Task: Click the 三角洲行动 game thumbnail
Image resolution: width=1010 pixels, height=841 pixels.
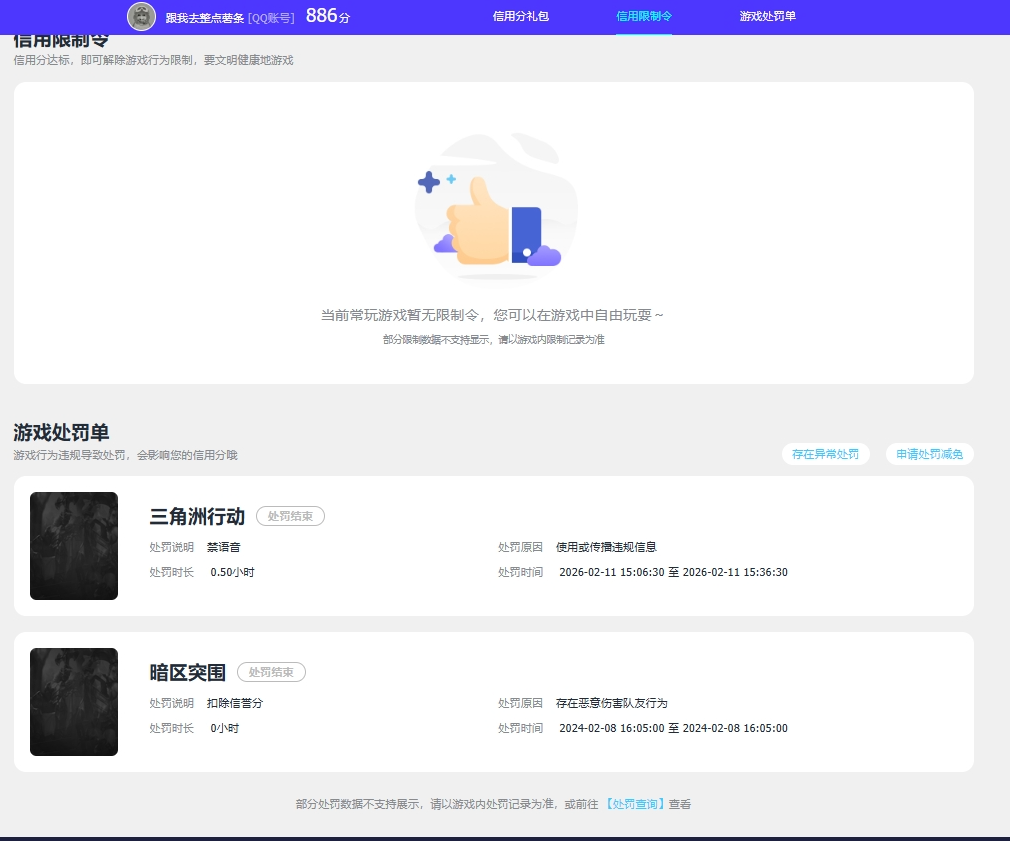Action: (x=74, y=545)
